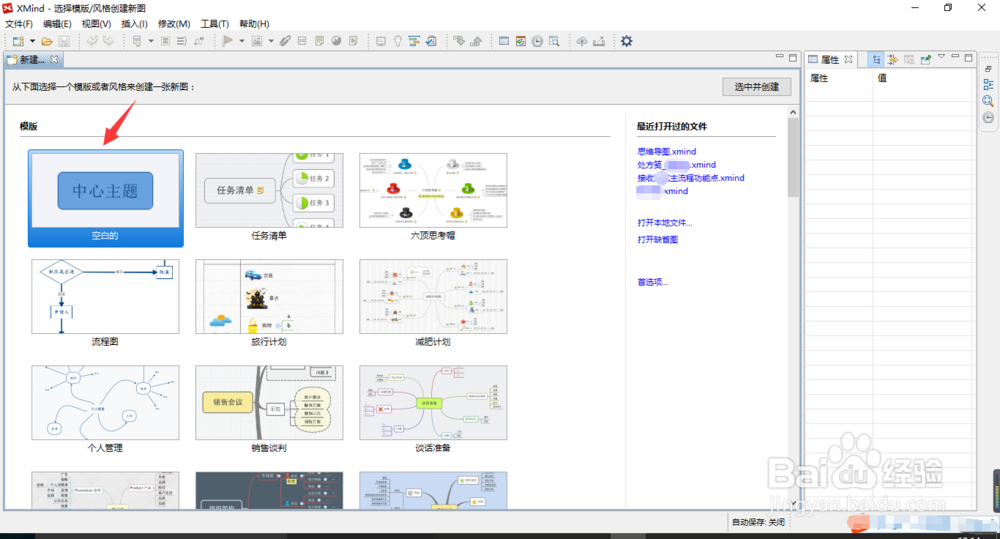Click Pin to selection icon in Properties

(x=926, y=59)
